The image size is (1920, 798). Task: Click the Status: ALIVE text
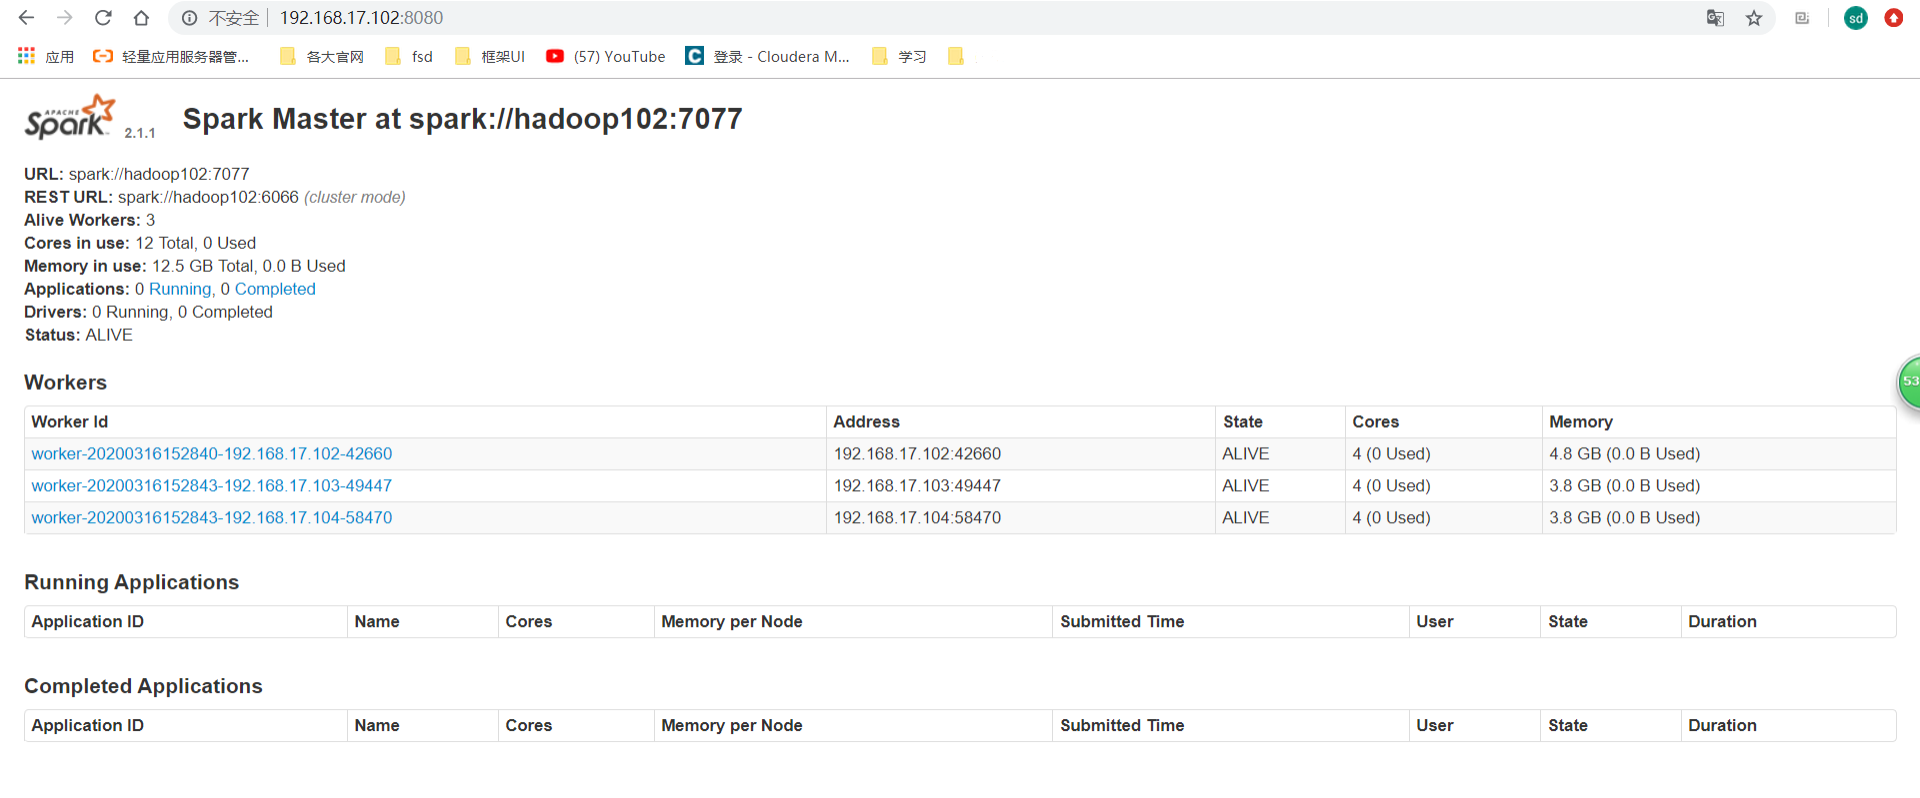[x=79, y=335]
